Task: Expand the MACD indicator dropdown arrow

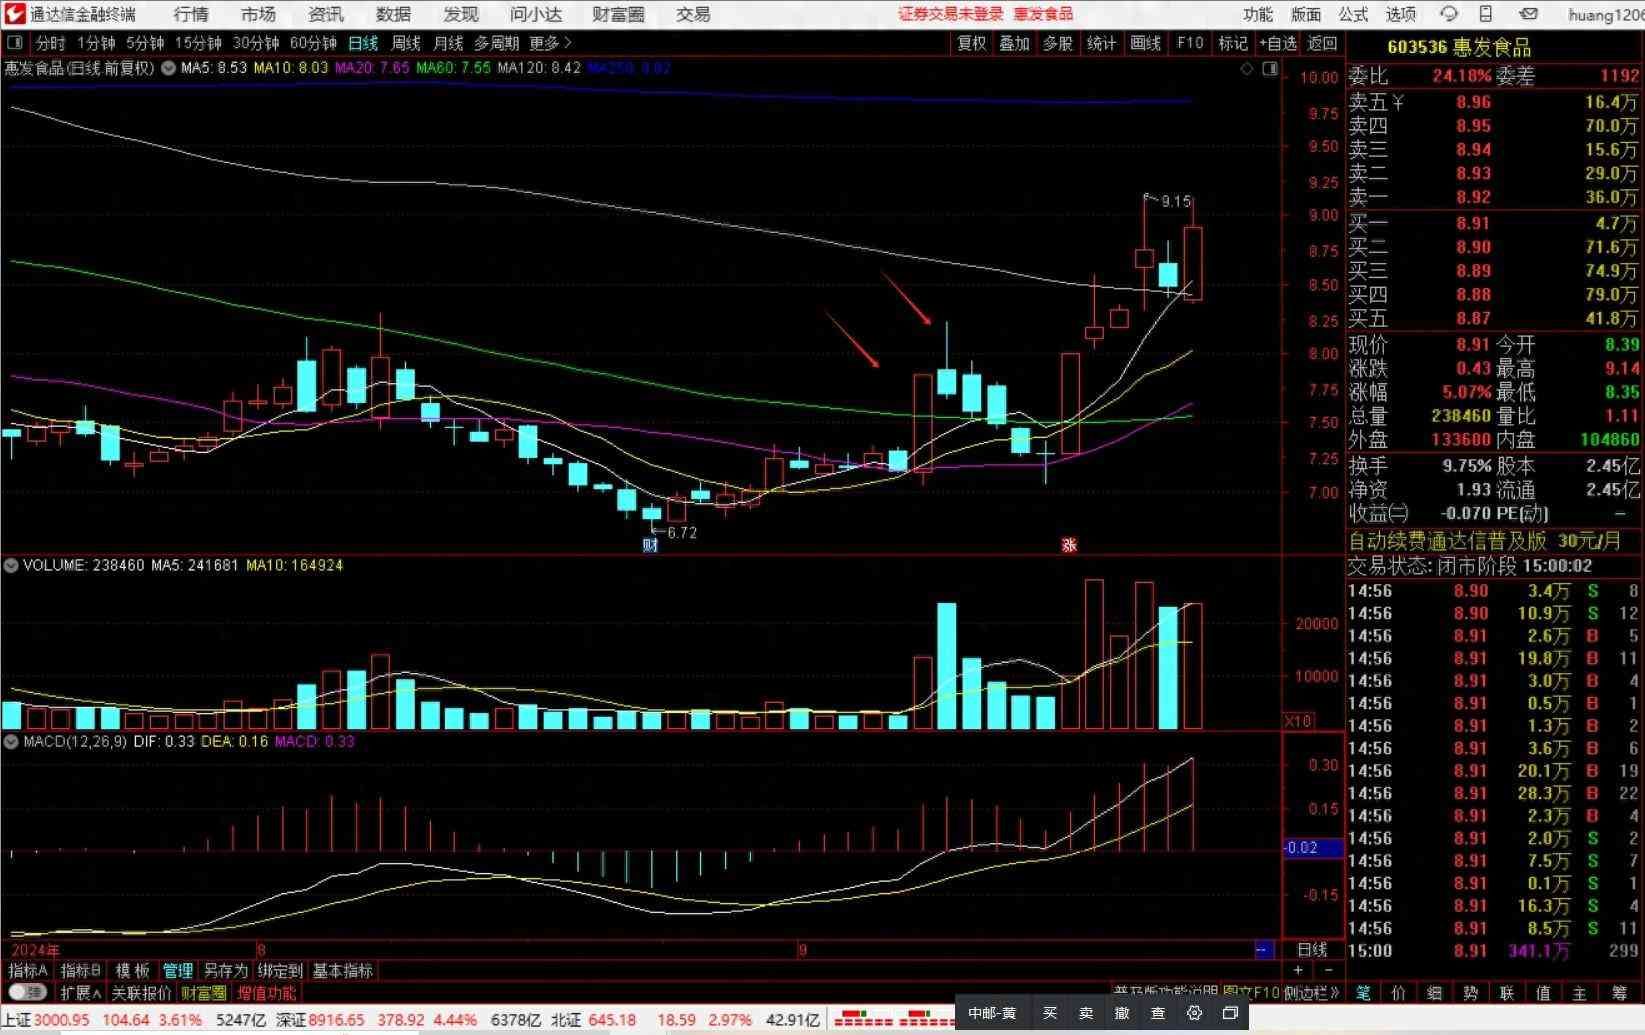Action: pos(11,741)
